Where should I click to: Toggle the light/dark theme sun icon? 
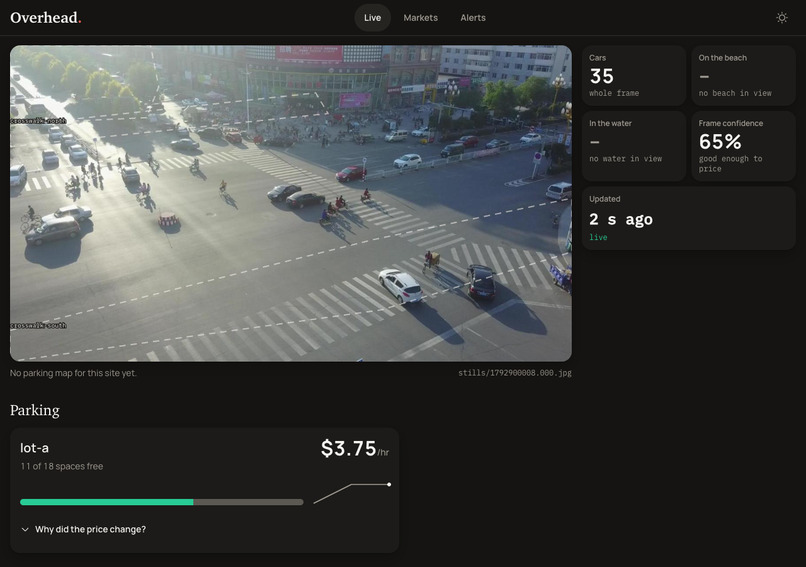(781, 17)
